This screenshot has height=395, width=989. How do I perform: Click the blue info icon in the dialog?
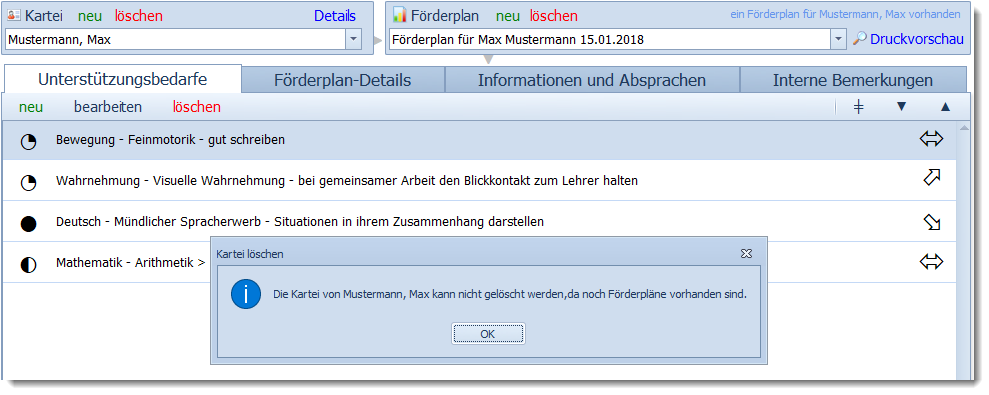pos(246,294)
